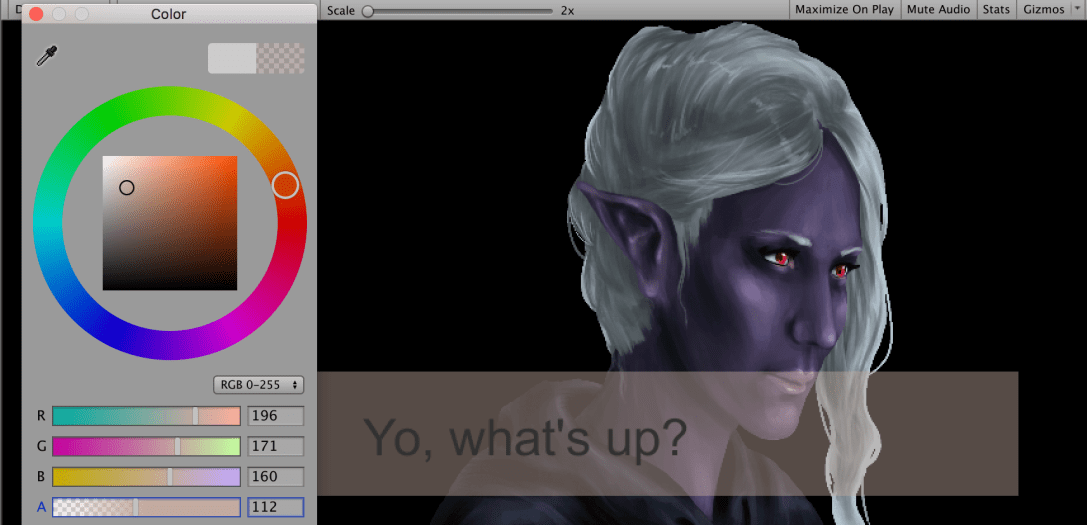
Task: Click the hue ring handle
Action: [x=285, y=184]
